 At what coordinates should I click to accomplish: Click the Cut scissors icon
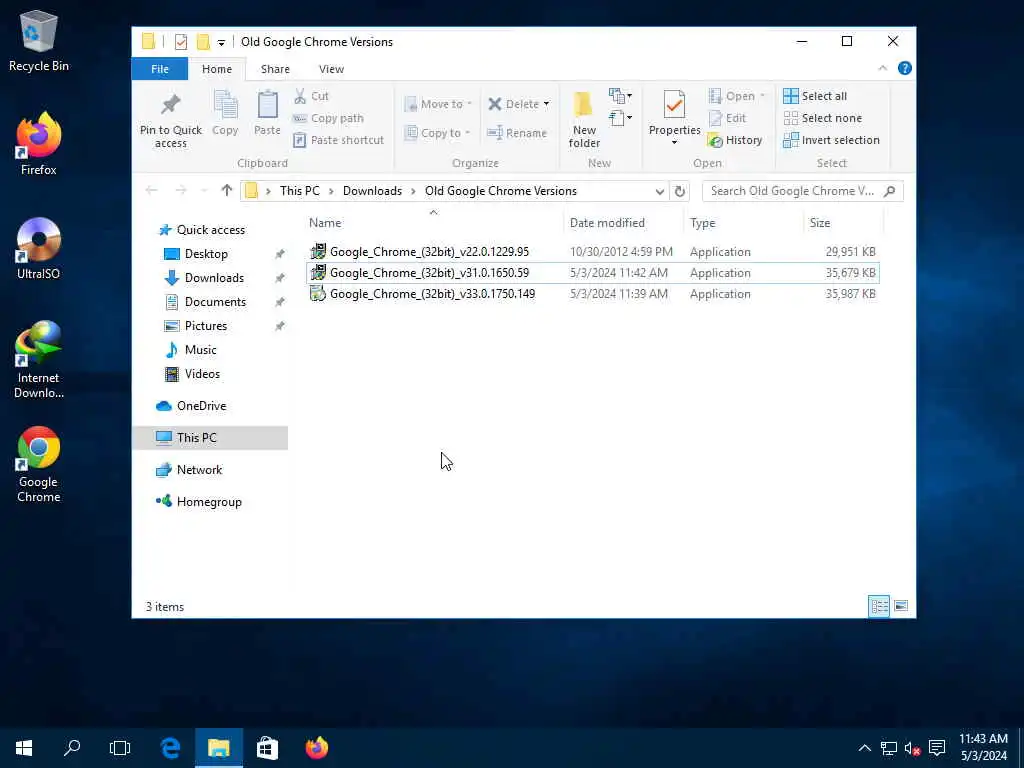tap(300, 96)
